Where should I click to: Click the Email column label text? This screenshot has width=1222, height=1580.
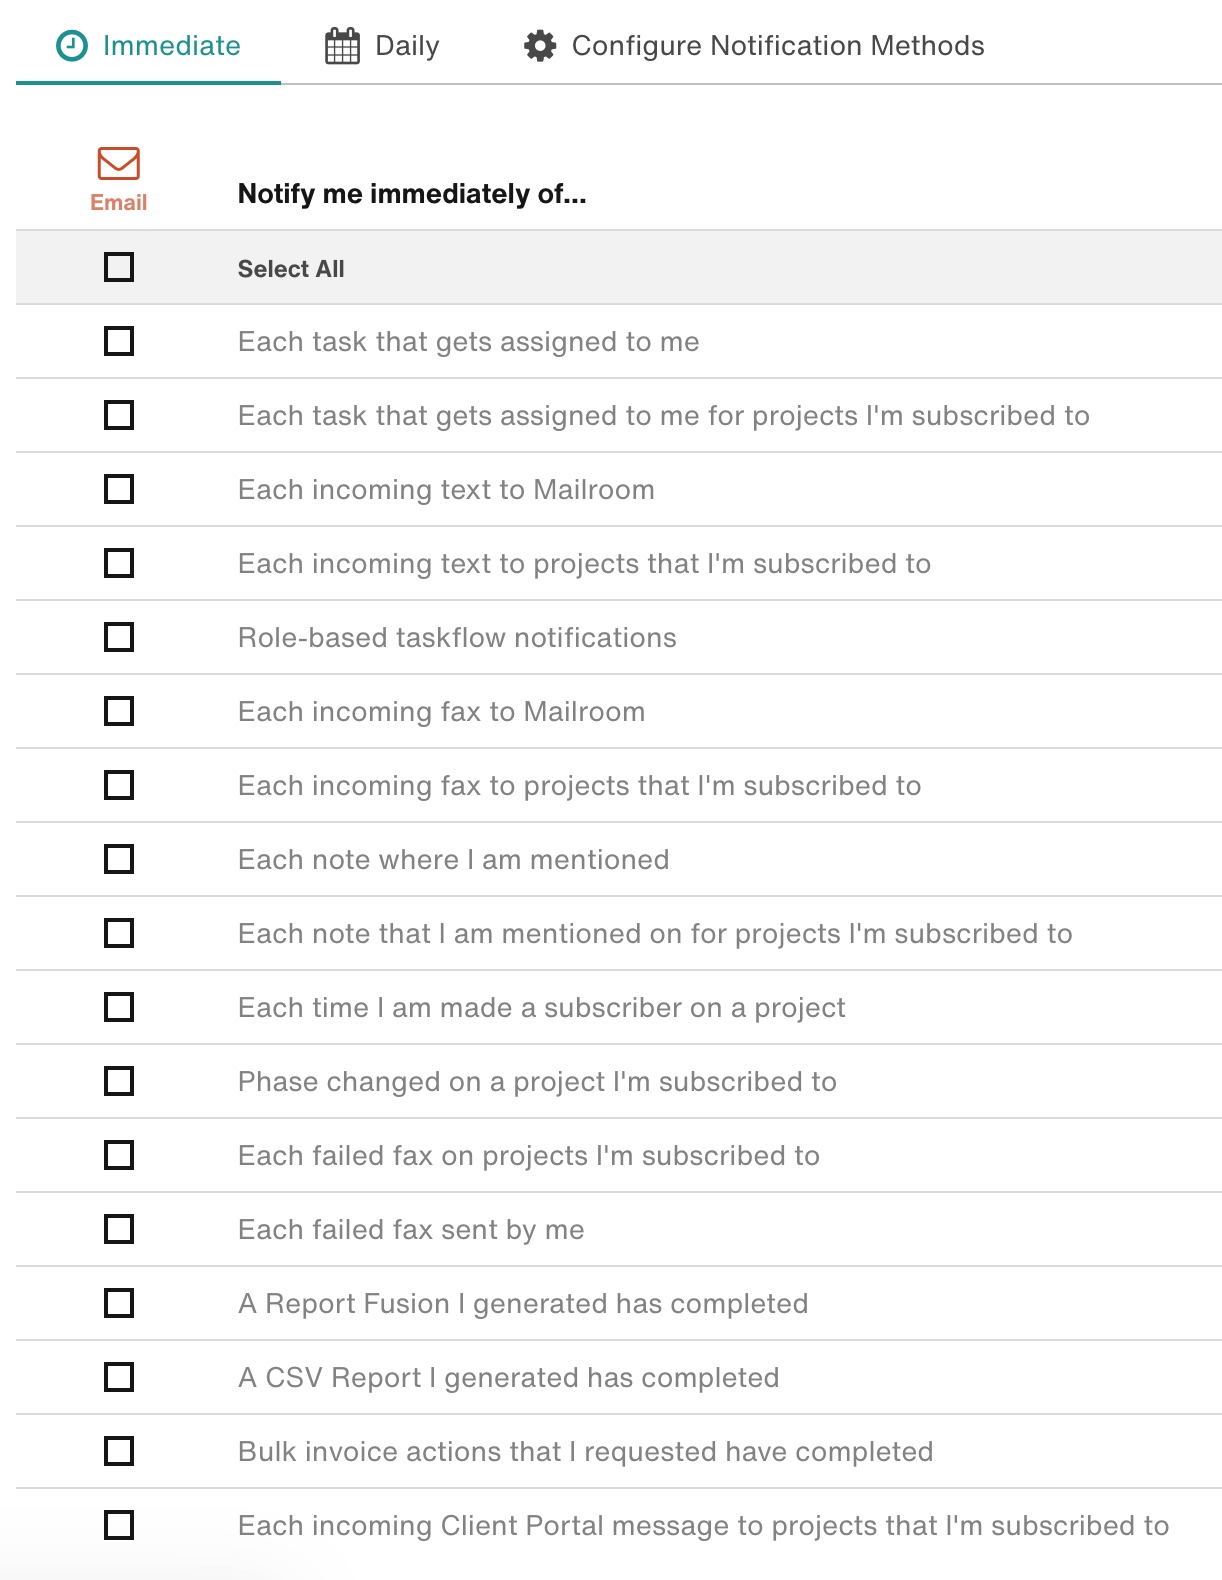pyautogui.click(x=119, y=202)
